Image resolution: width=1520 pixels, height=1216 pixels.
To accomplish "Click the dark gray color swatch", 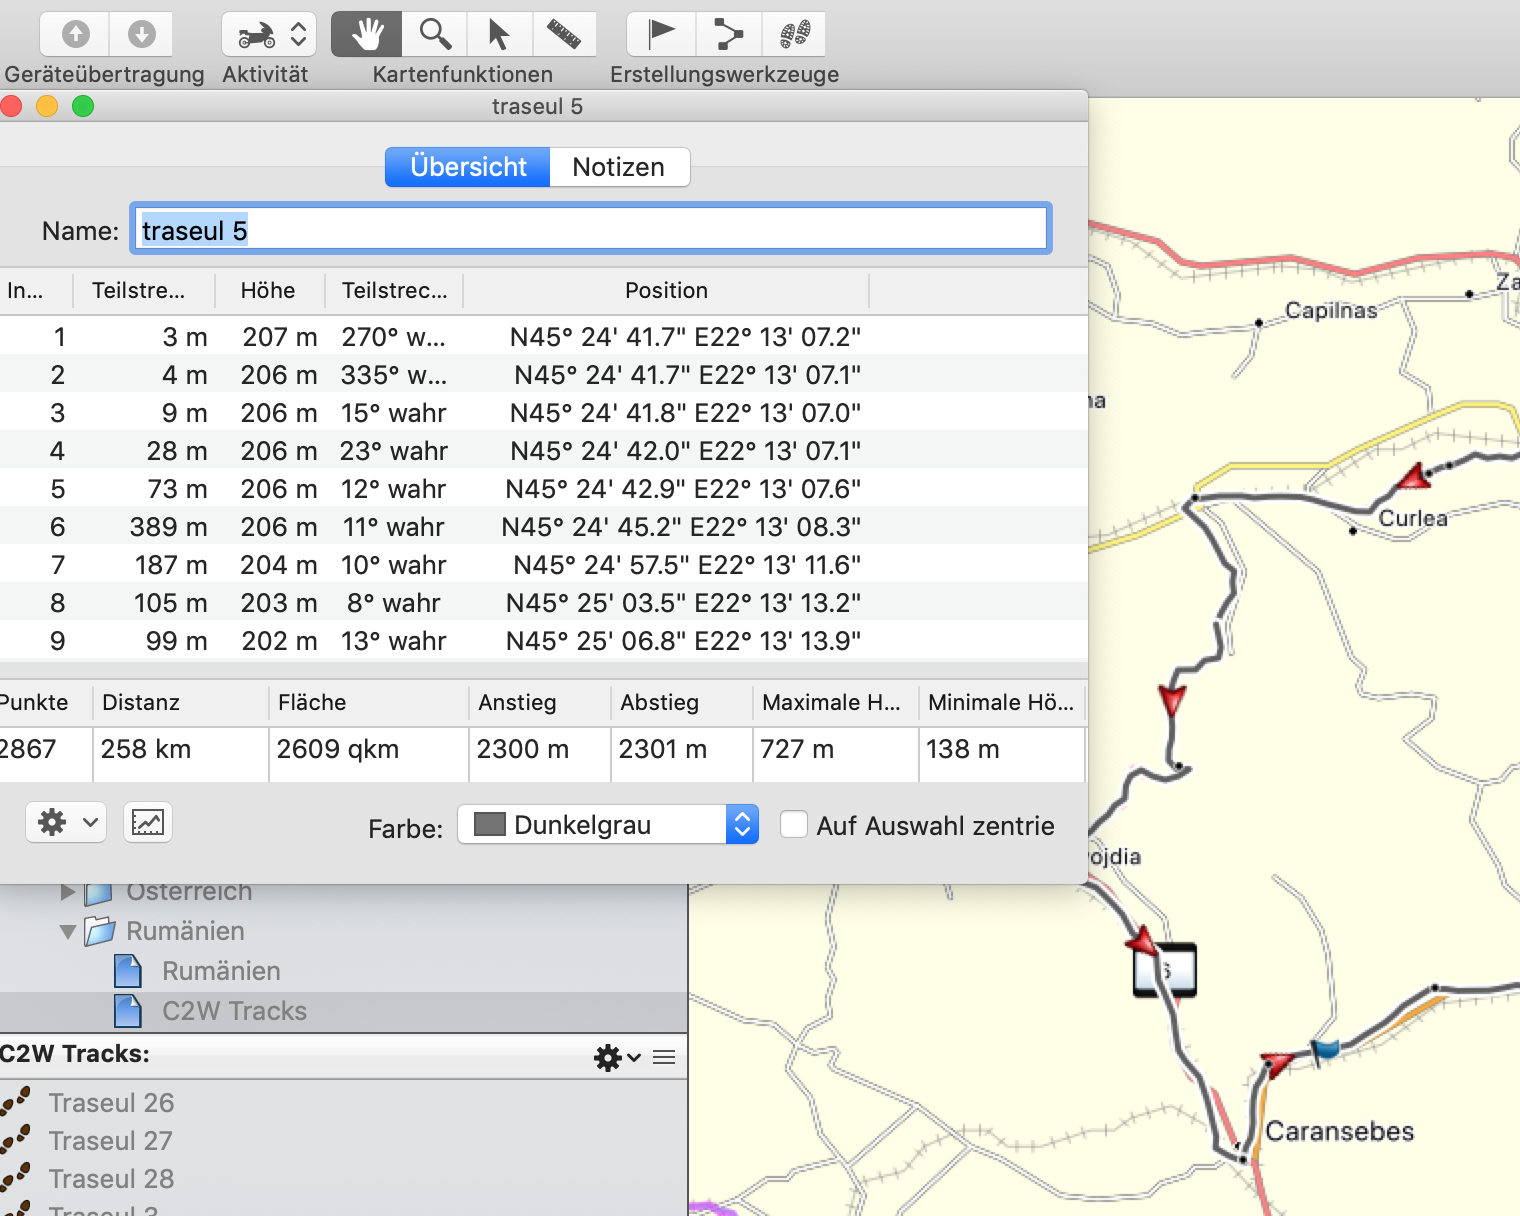I will tap(489, 825).
